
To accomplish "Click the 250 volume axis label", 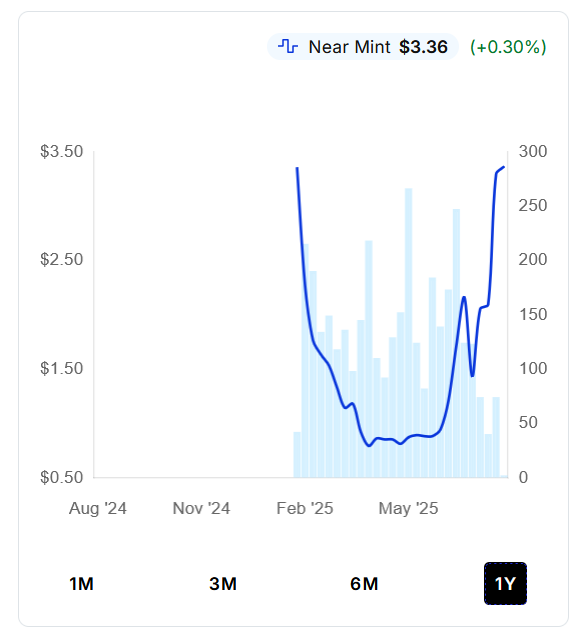I will tap(533, 206).
